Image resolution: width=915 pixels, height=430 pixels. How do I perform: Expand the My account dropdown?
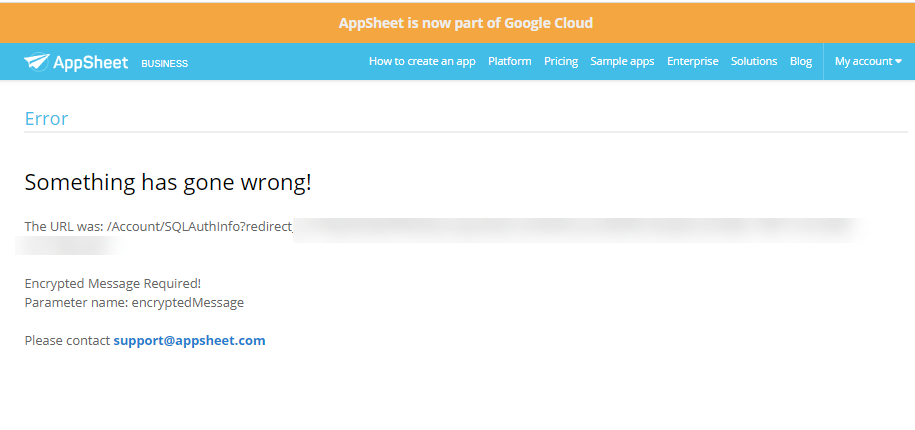[x=868, y=61]
